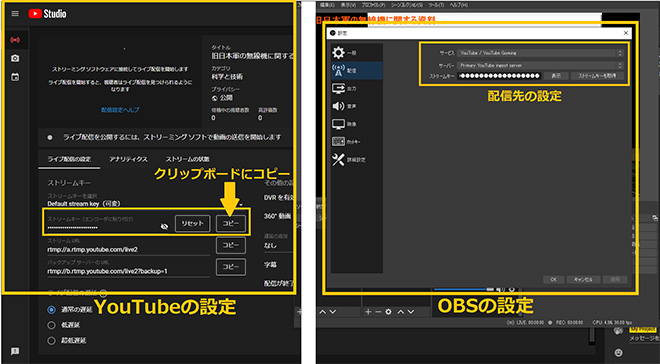The width and height of the screenshot is (660, 364).
Task: Toggle stream key visibility eye icon
Action: pyautogui.click(x=165, y=226)
